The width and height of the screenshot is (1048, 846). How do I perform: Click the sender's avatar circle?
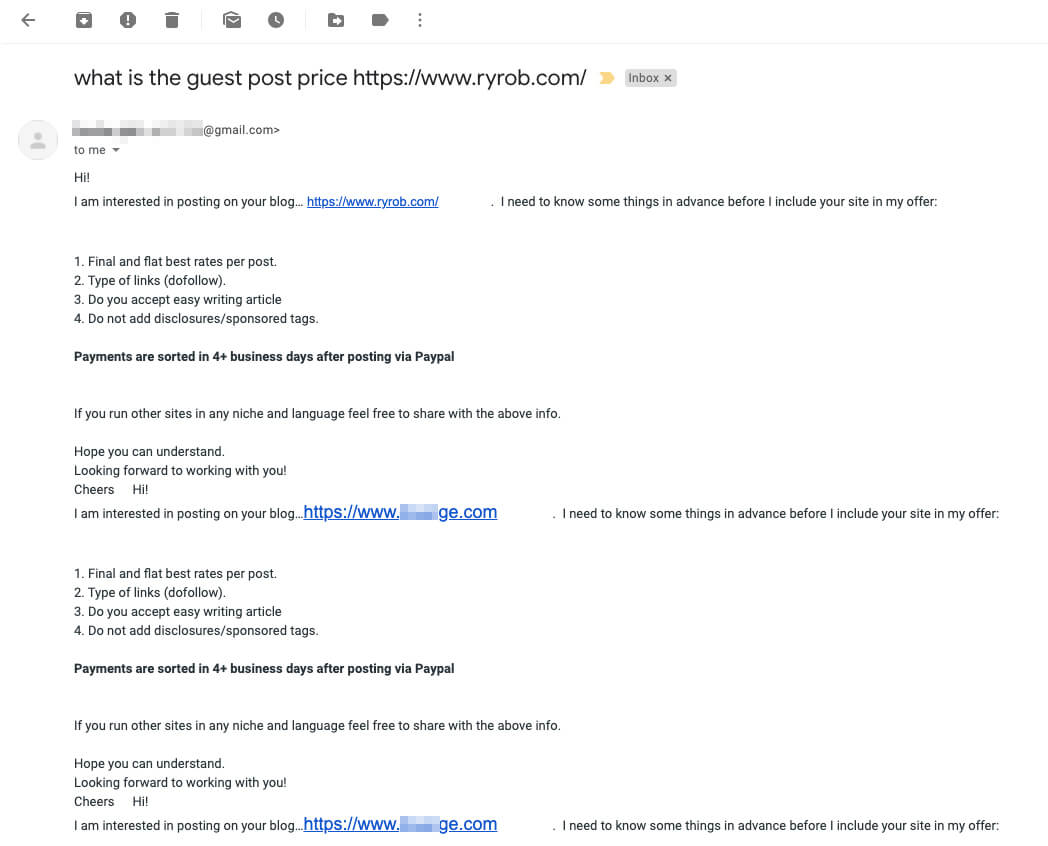37,140
